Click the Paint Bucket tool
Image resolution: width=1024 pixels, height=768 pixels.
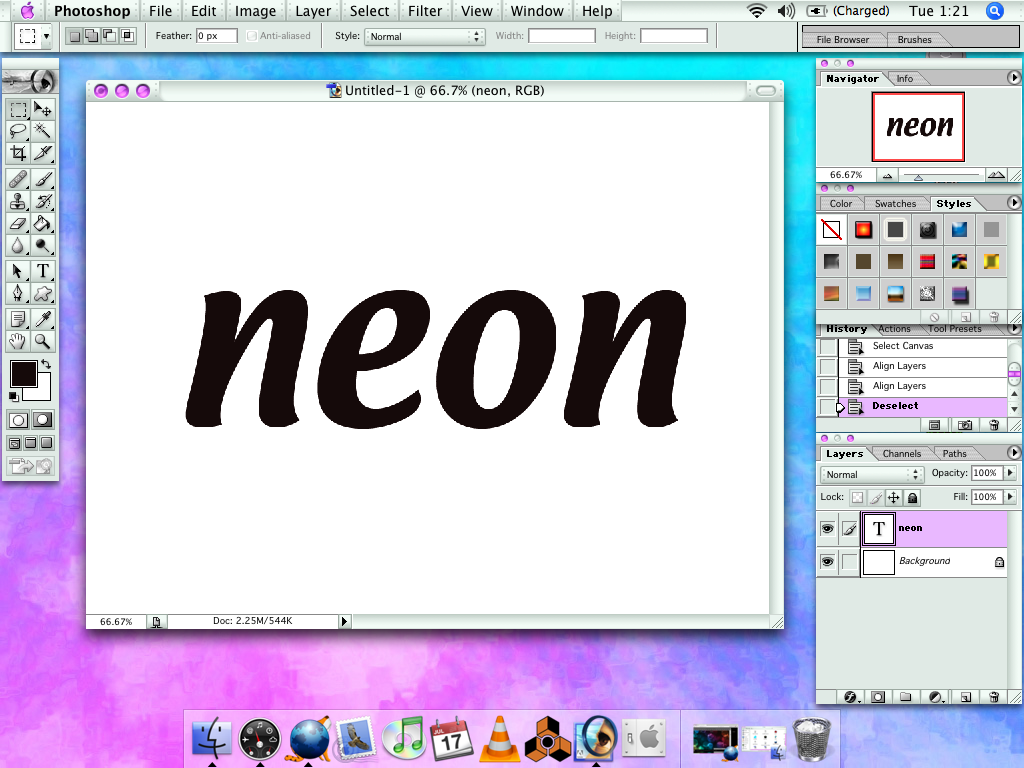click(43, 223)
